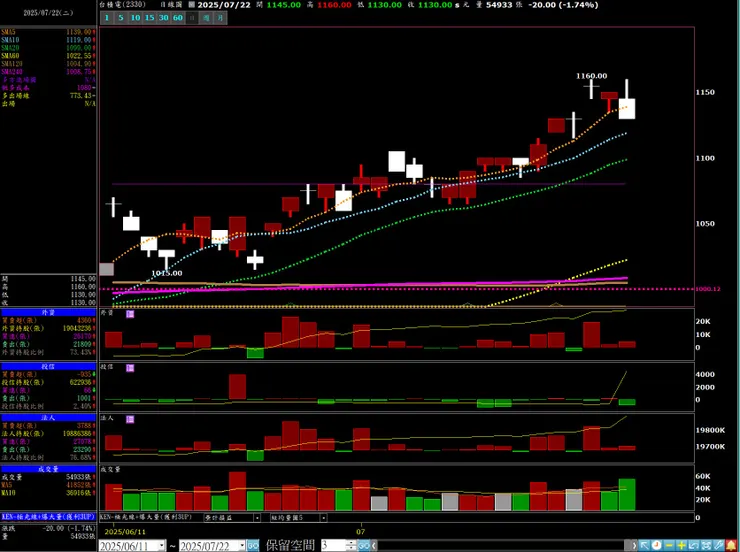
Task: Click the 台積電(2330) stock name
Action: point(122,5)
